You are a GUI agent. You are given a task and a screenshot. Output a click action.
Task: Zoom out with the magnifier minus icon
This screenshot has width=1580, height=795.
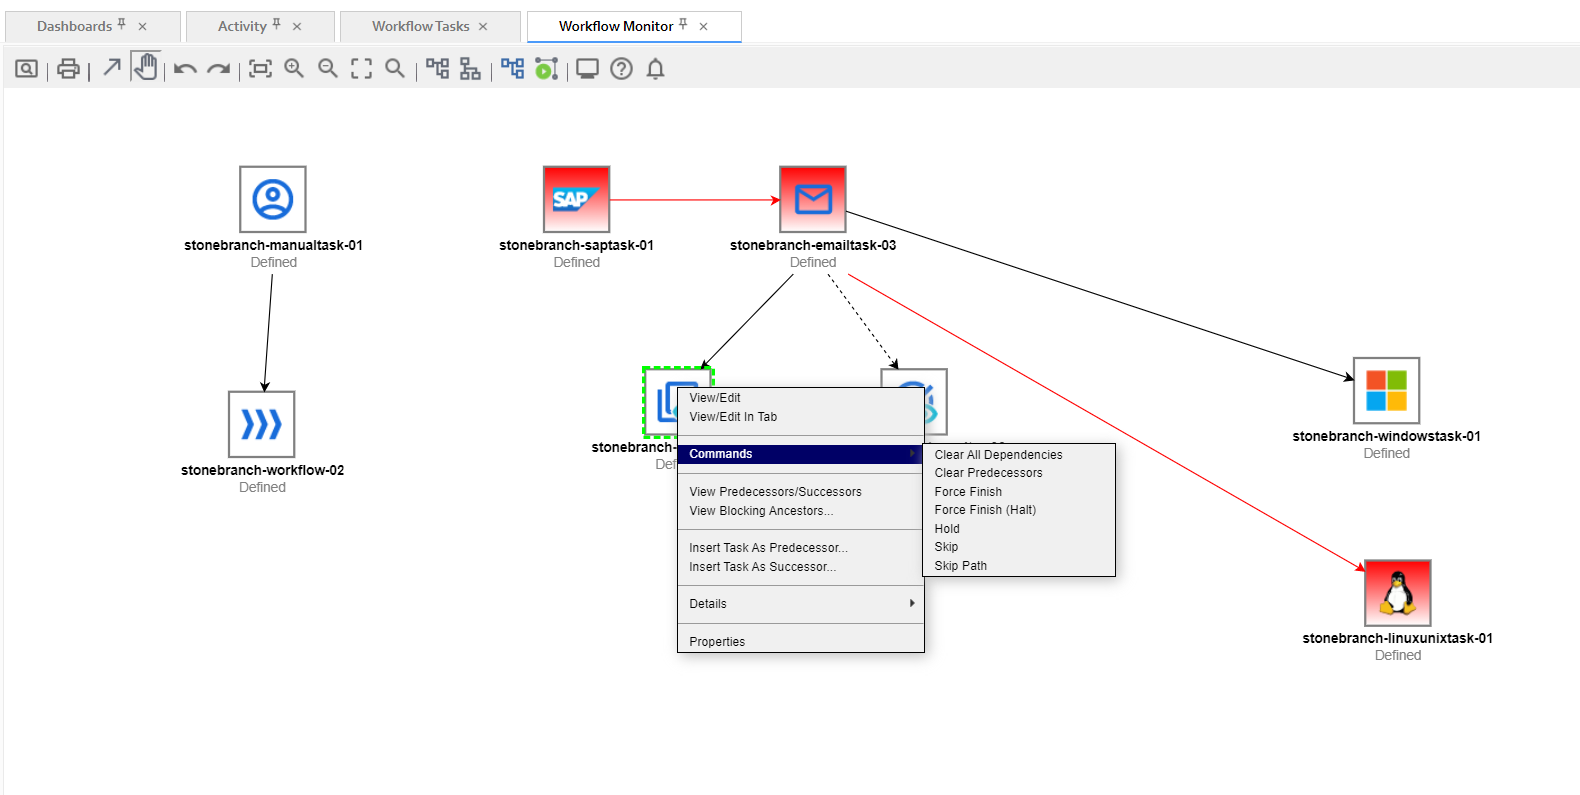point(328,68)
